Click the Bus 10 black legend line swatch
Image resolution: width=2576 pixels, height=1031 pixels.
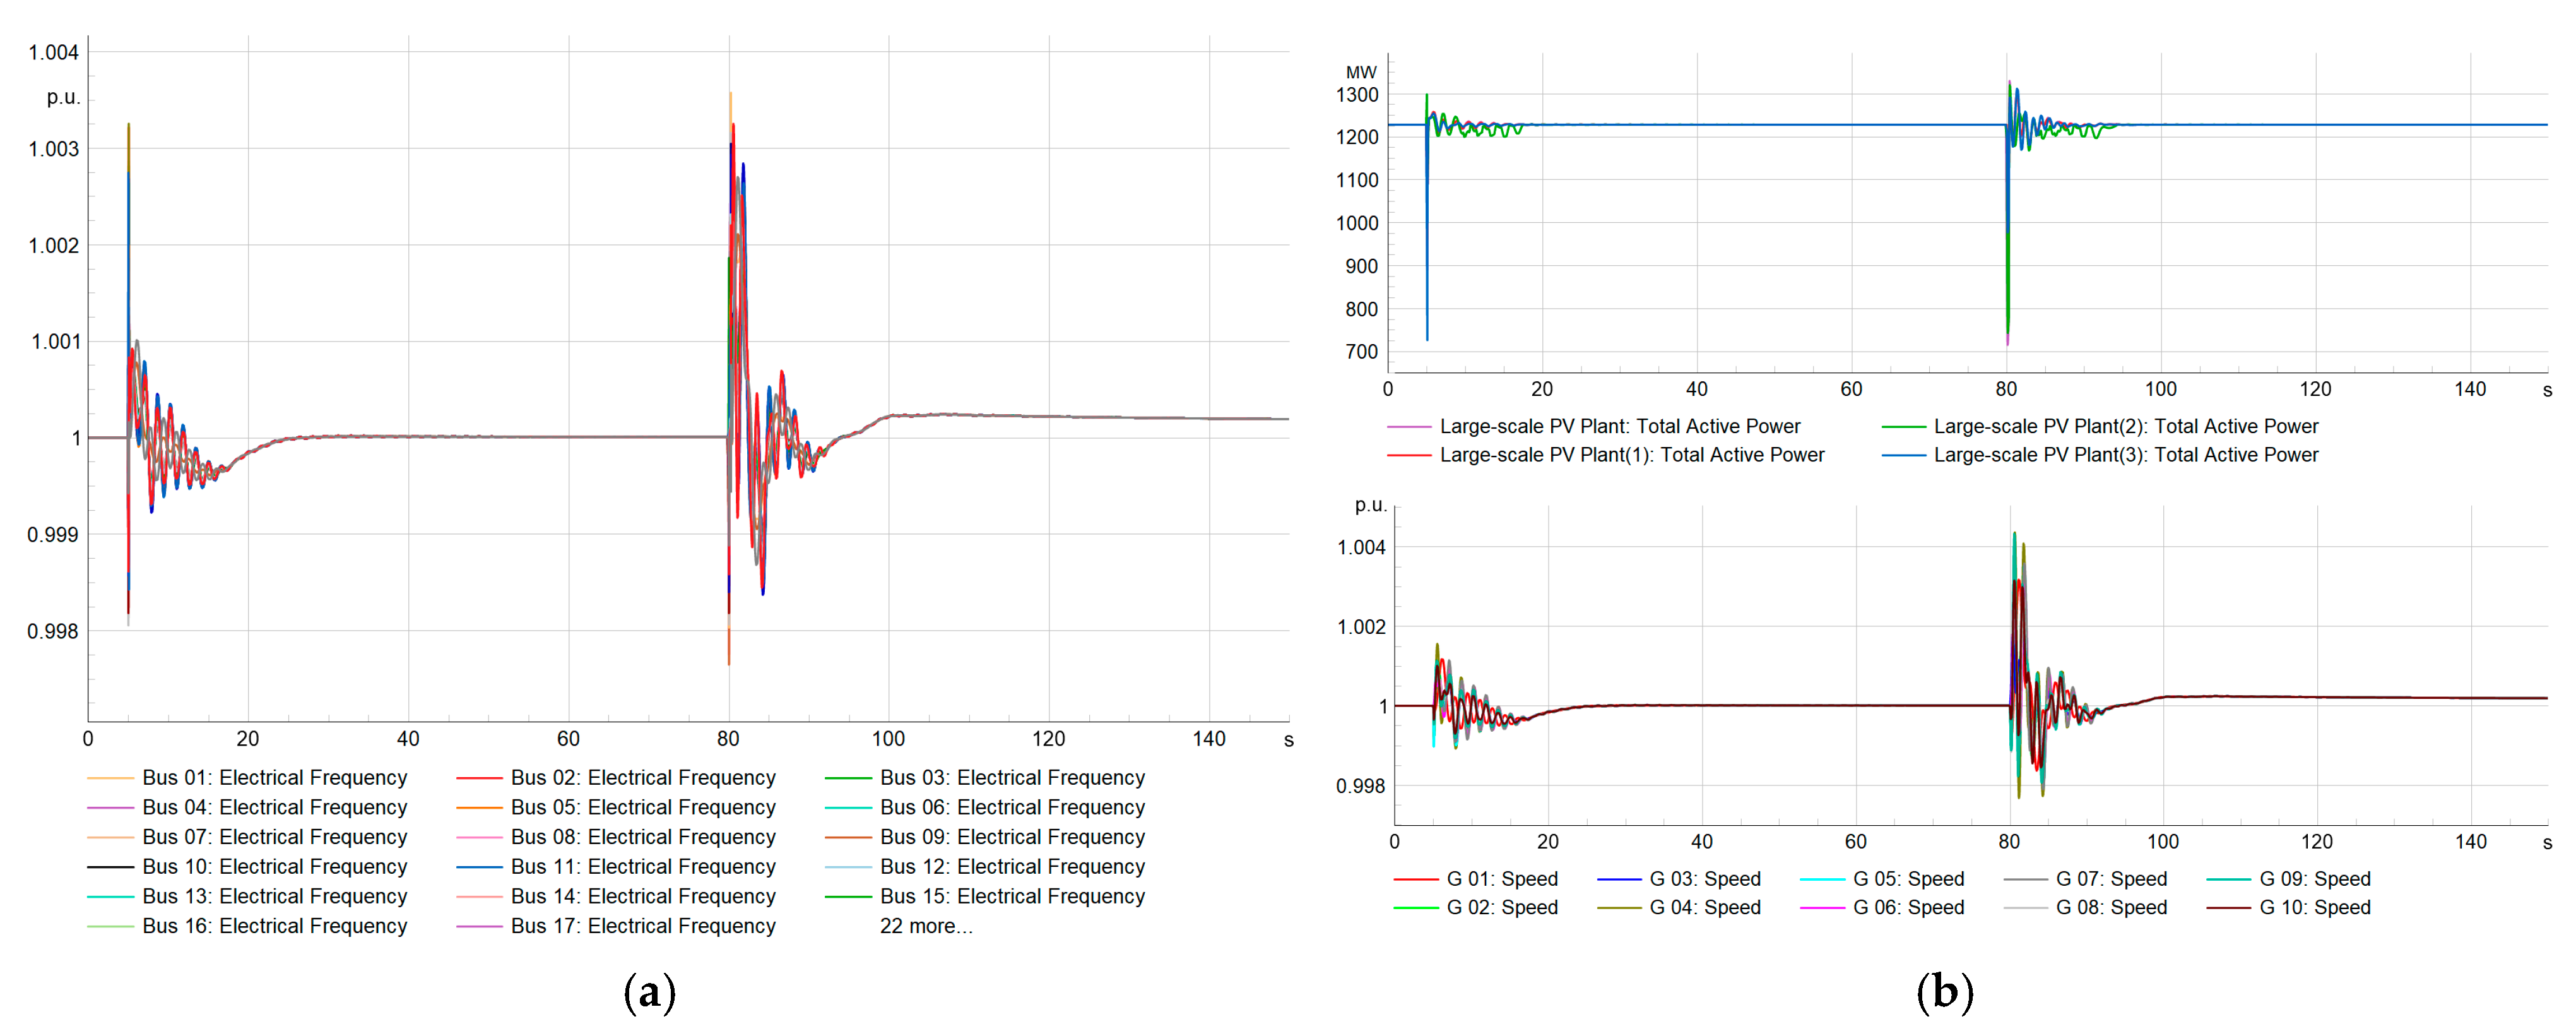pyautogui.click(x=110, y=867)
